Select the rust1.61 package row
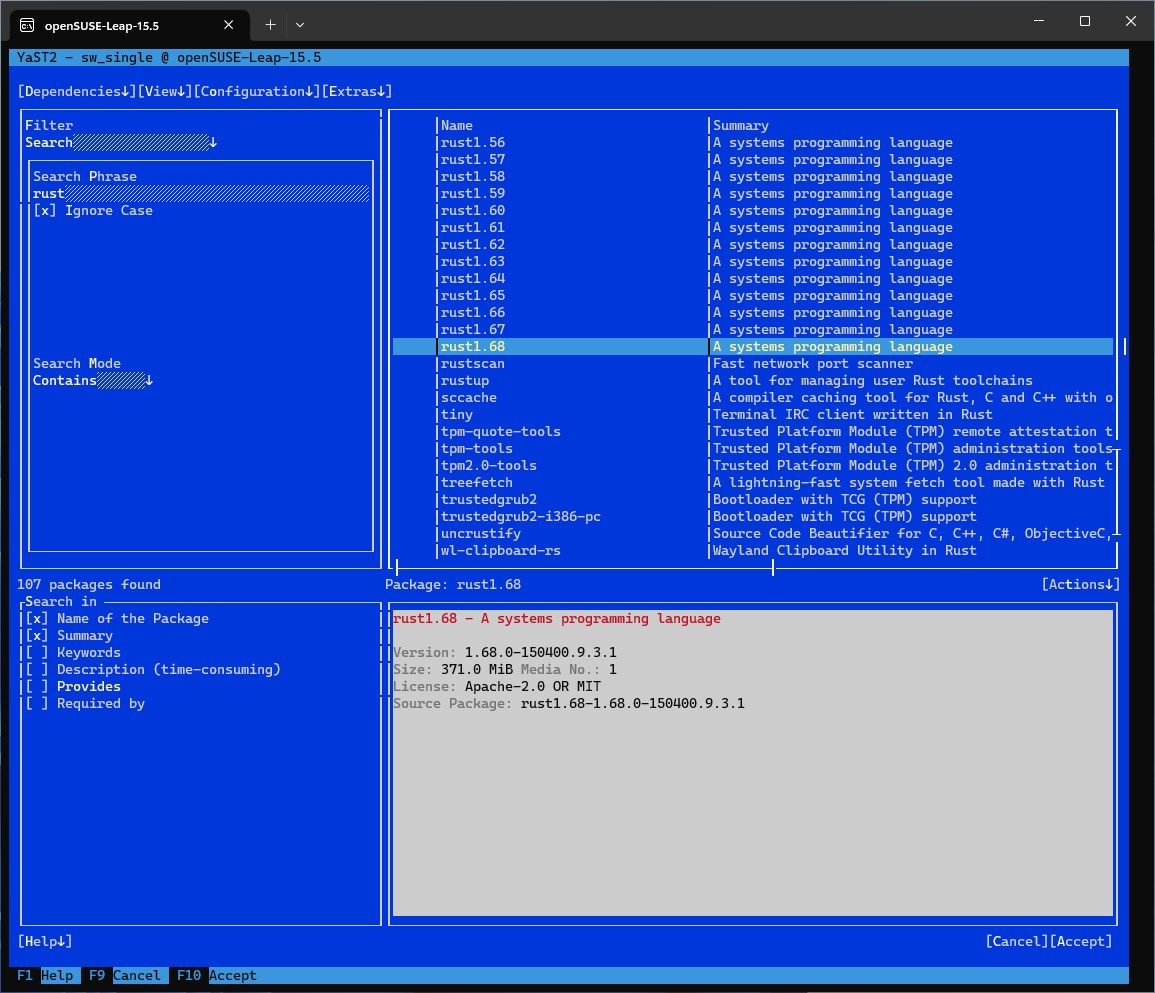Screen dimensions: 1155x993 [x=753, y=228]
